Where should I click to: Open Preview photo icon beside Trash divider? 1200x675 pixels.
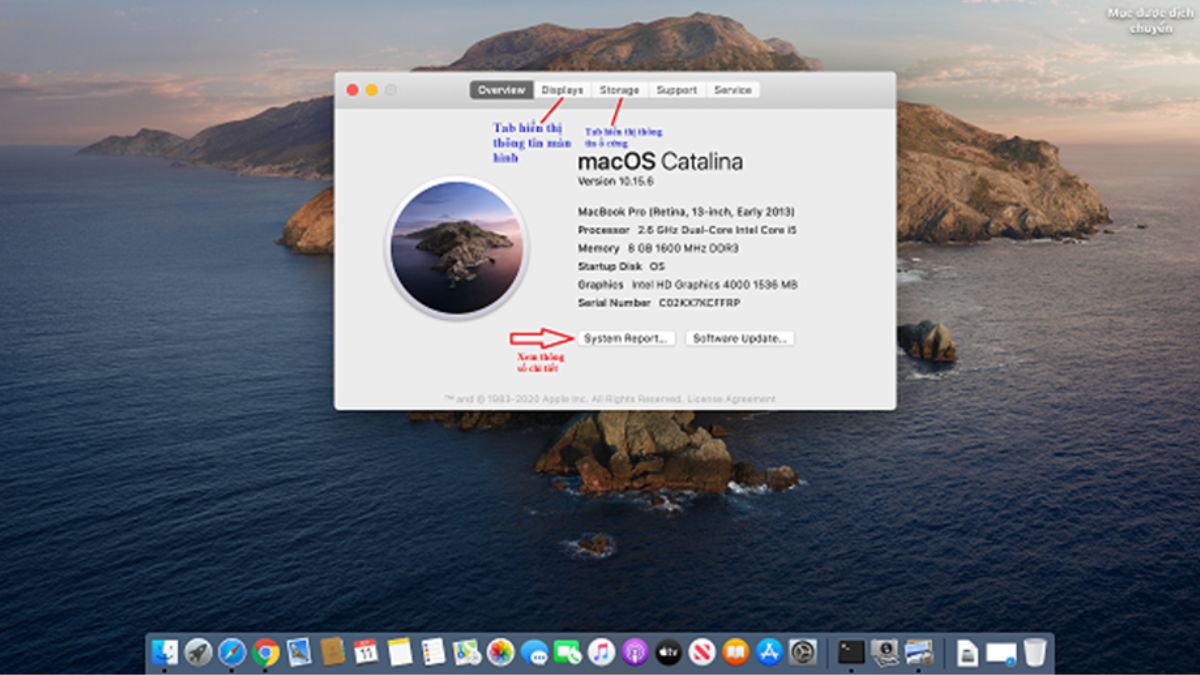click(x=919, y=653)
